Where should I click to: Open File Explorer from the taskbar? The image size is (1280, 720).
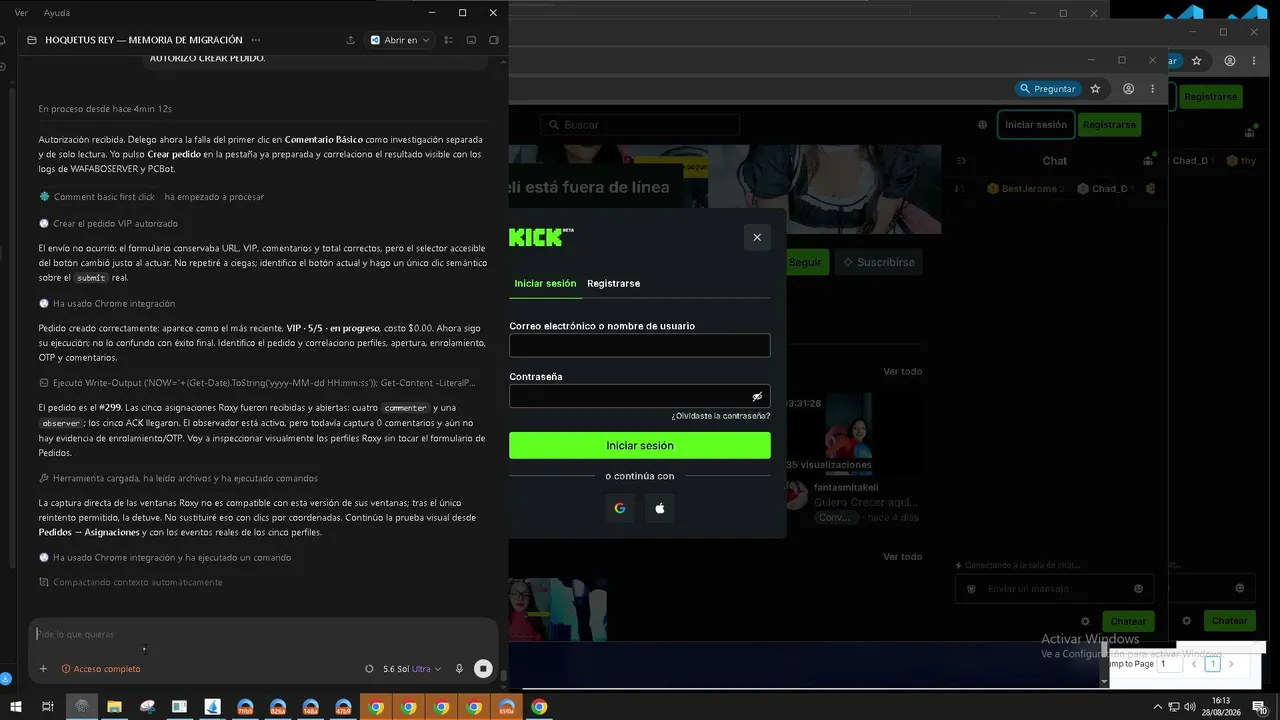pos(114,707)
